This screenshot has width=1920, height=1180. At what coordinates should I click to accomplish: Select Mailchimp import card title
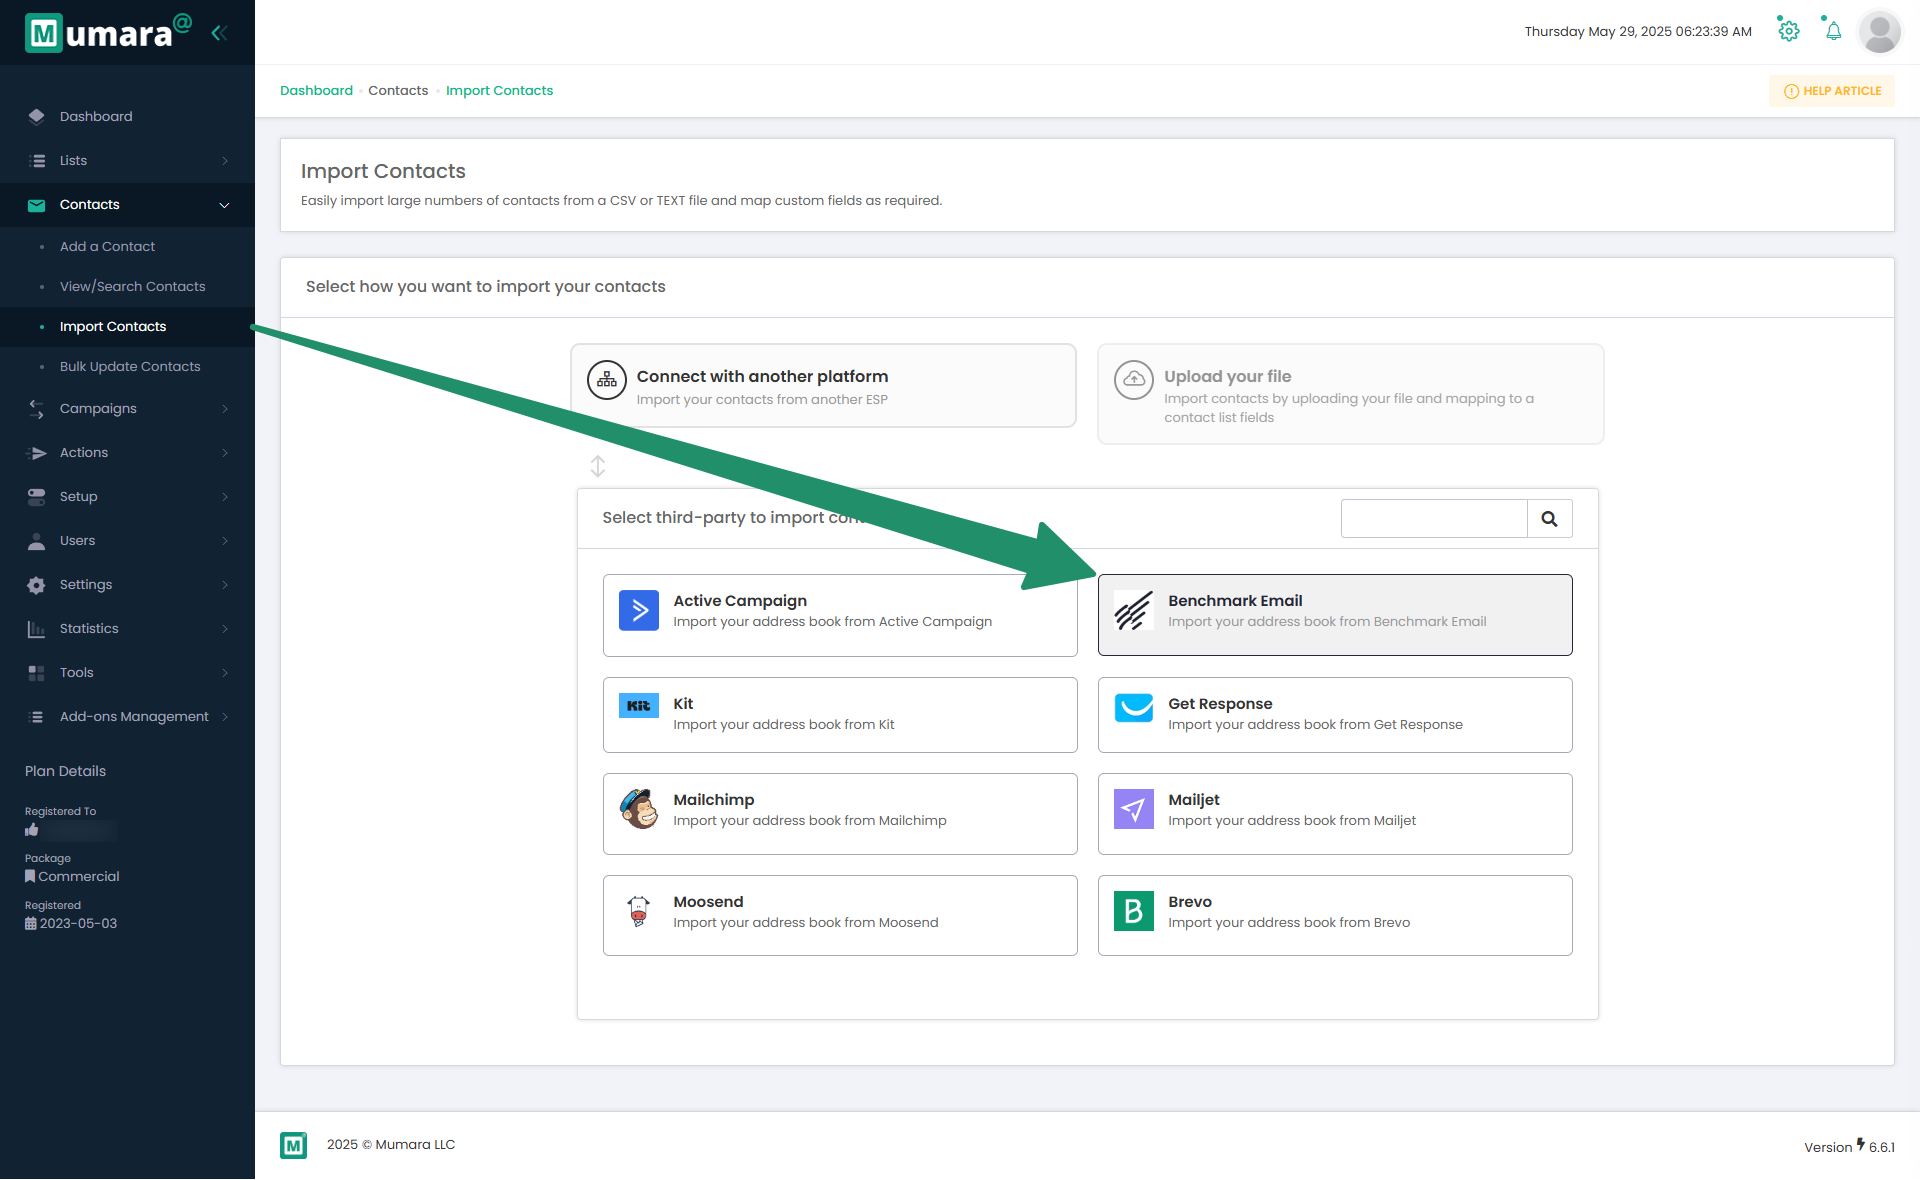(714, 800)
